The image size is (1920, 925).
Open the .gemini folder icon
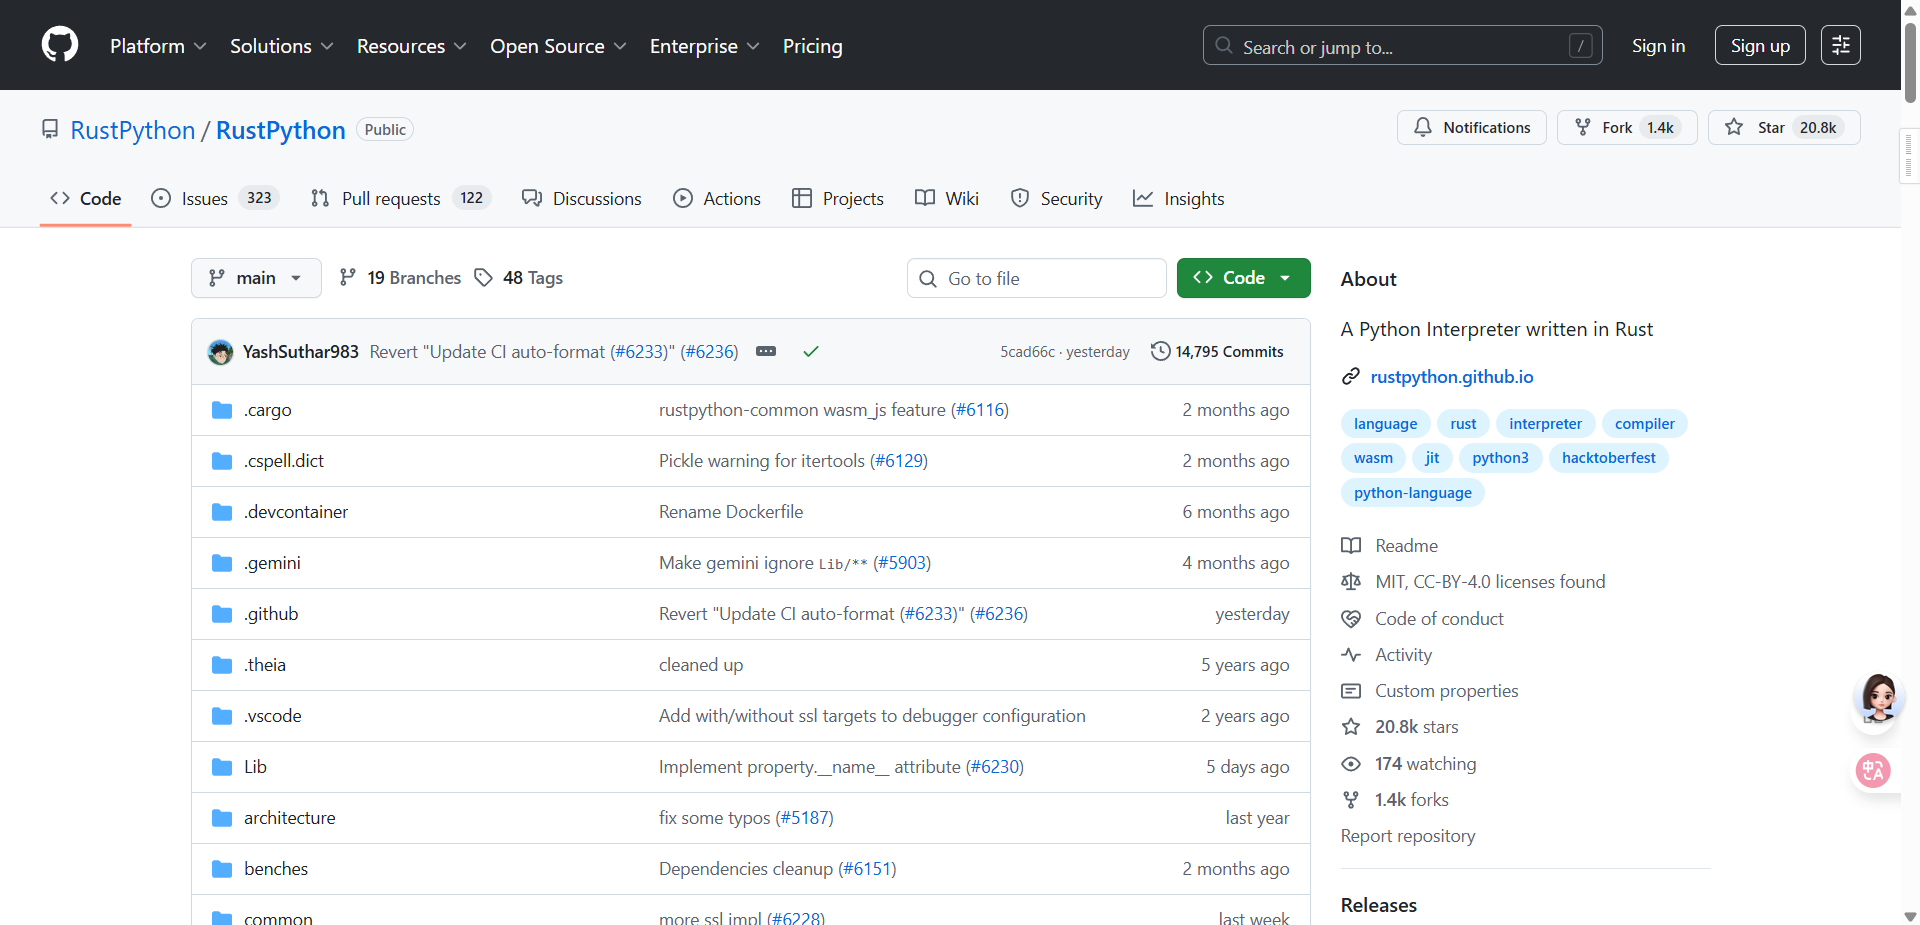[x=222, y=563]
